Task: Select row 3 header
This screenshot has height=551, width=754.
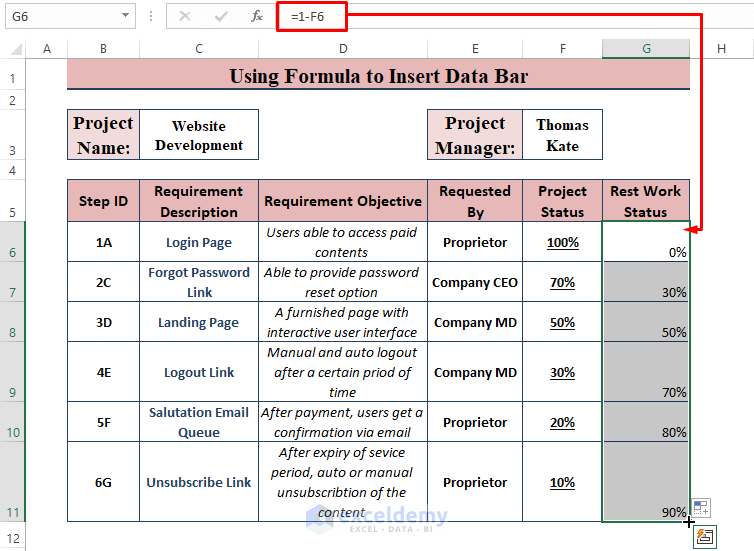Action: pos(13,135)
